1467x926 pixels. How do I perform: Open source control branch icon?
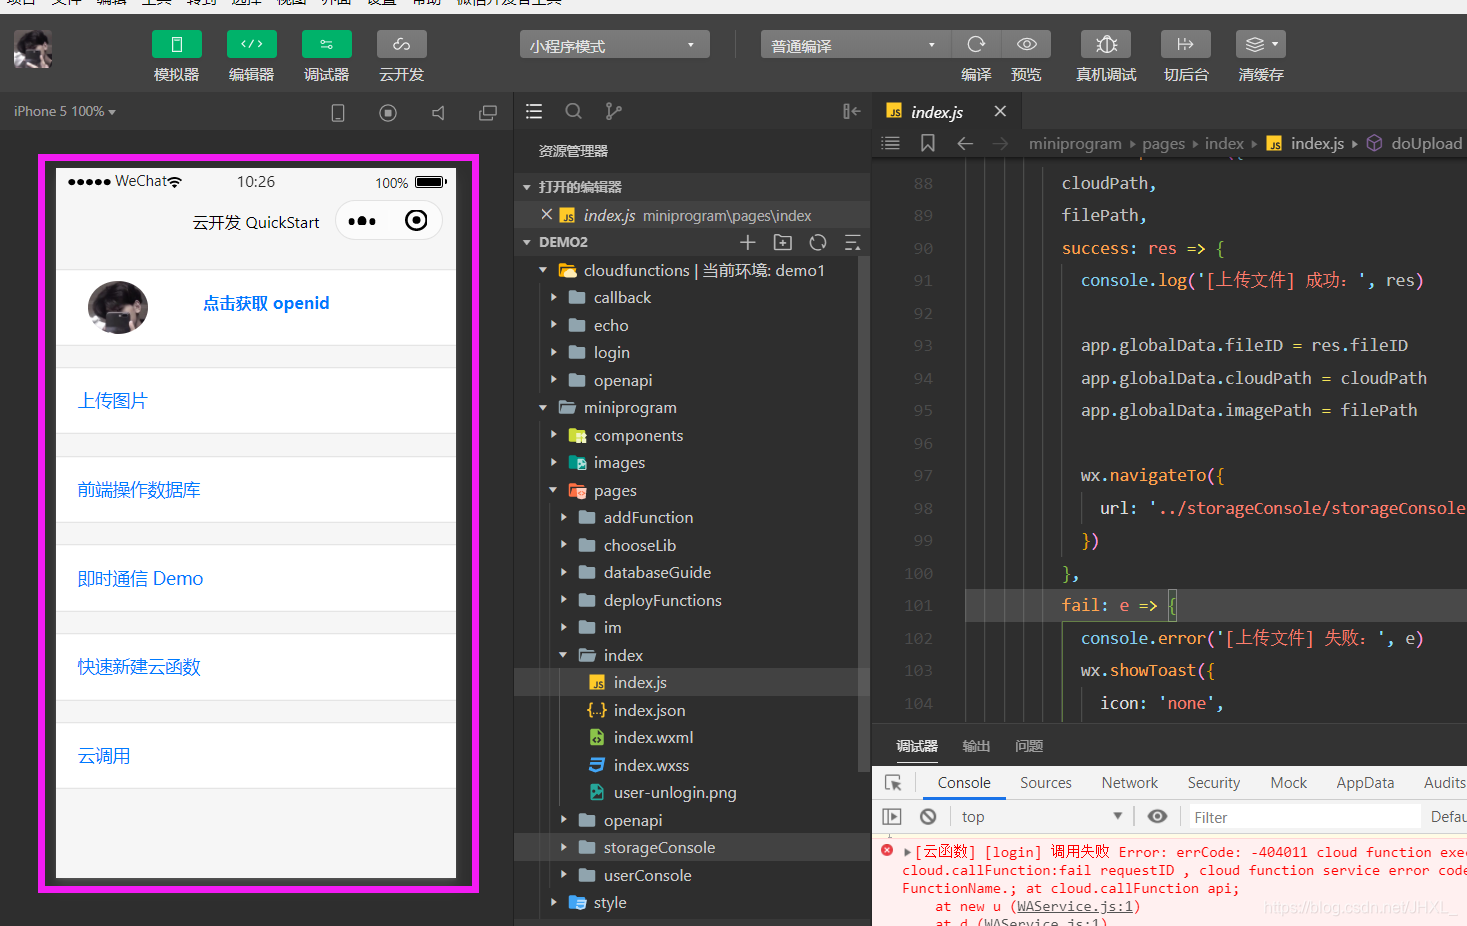click(x=613, y=112)
